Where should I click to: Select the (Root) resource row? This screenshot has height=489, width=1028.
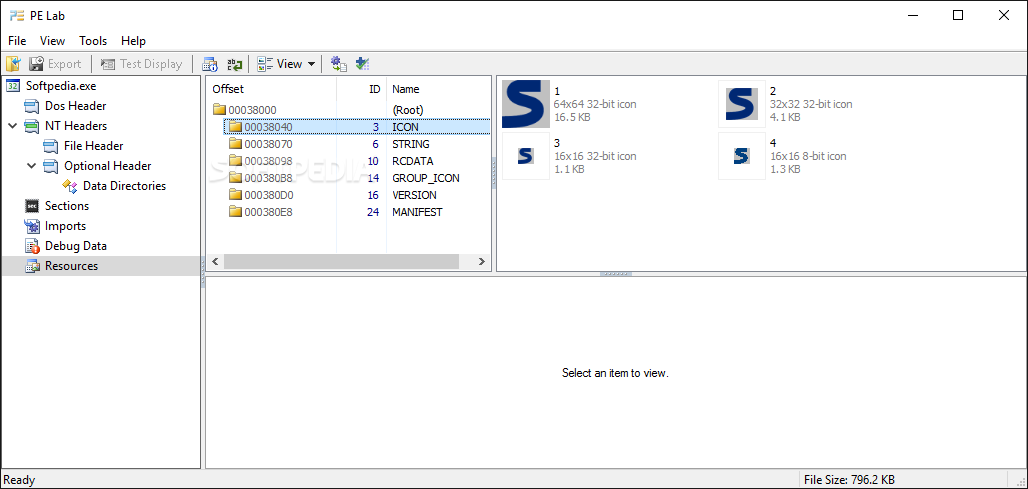tap(349, 109)
